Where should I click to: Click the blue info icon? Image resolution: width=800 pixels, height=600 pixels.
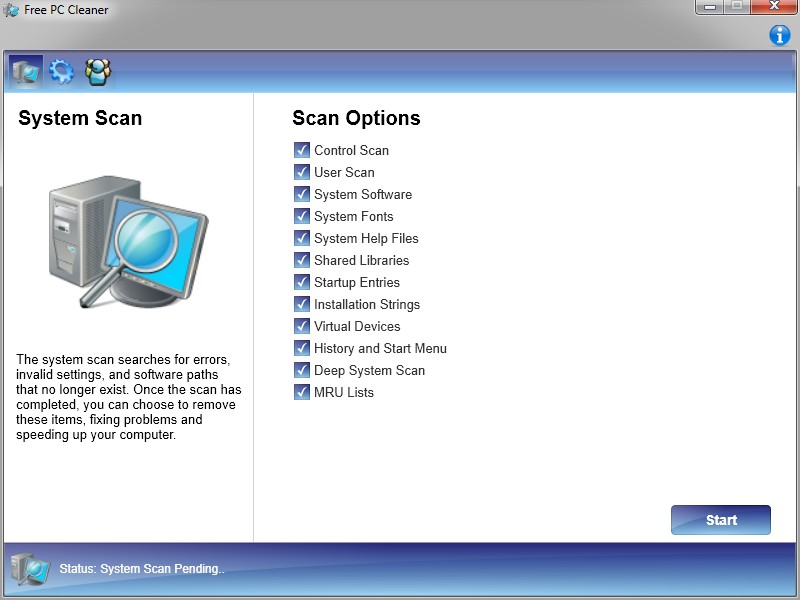[780, 35]
